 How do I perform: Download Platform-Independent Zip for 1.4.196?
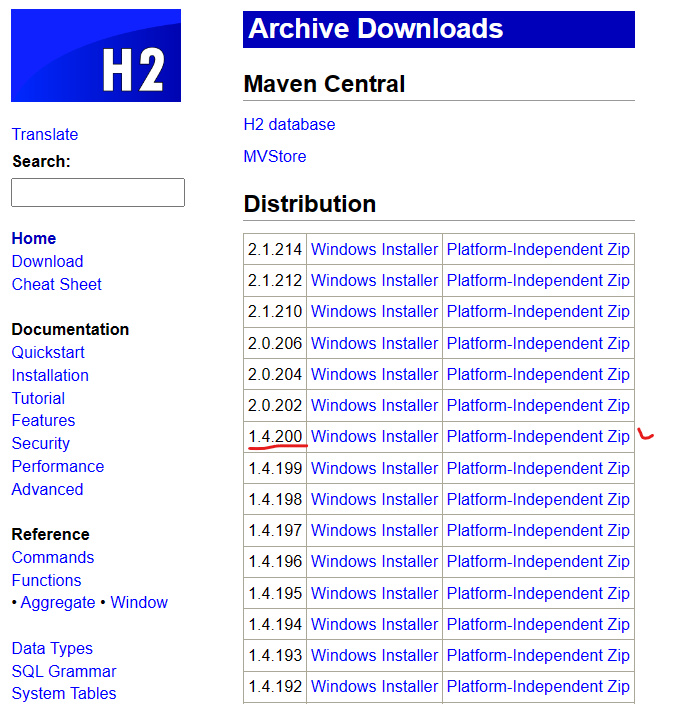[538, 561]
